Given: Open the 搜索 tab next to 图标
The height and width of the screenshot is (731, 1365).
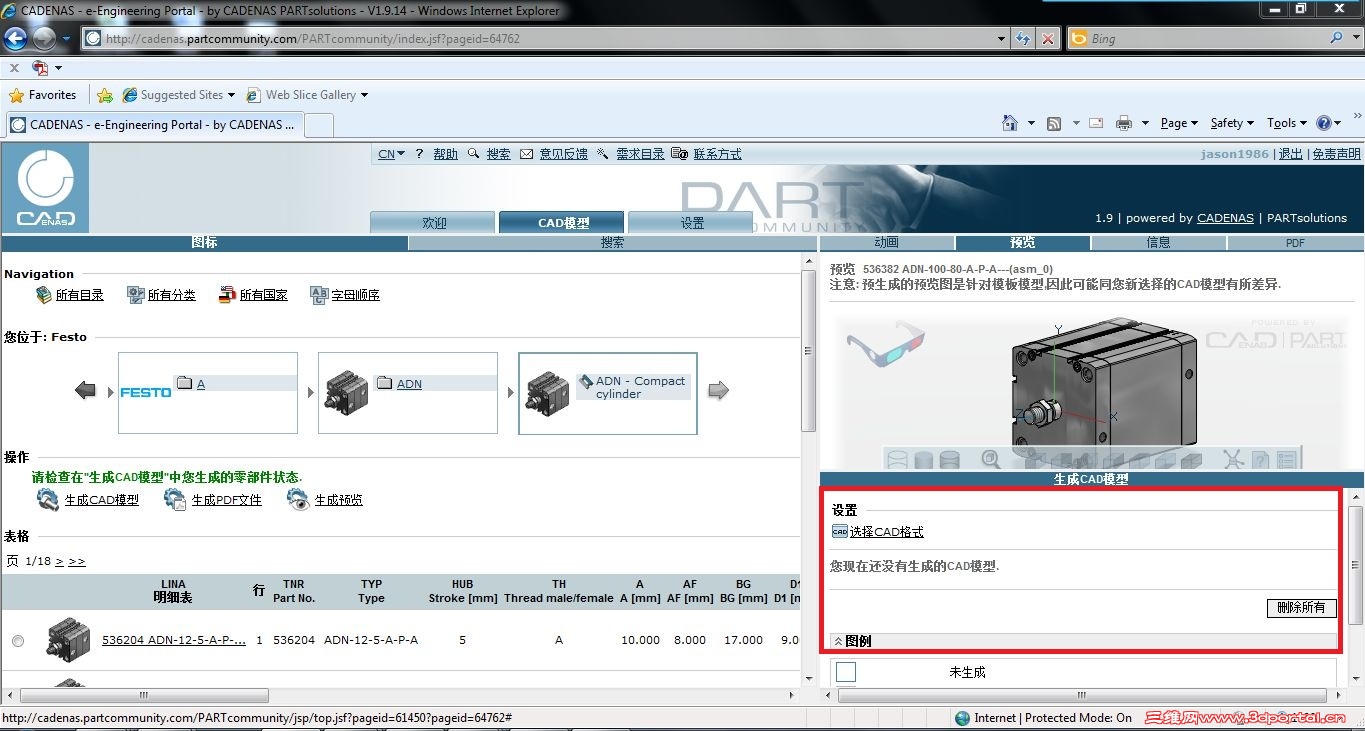Looking at the screenshot, I should click(x=612, y=242).
